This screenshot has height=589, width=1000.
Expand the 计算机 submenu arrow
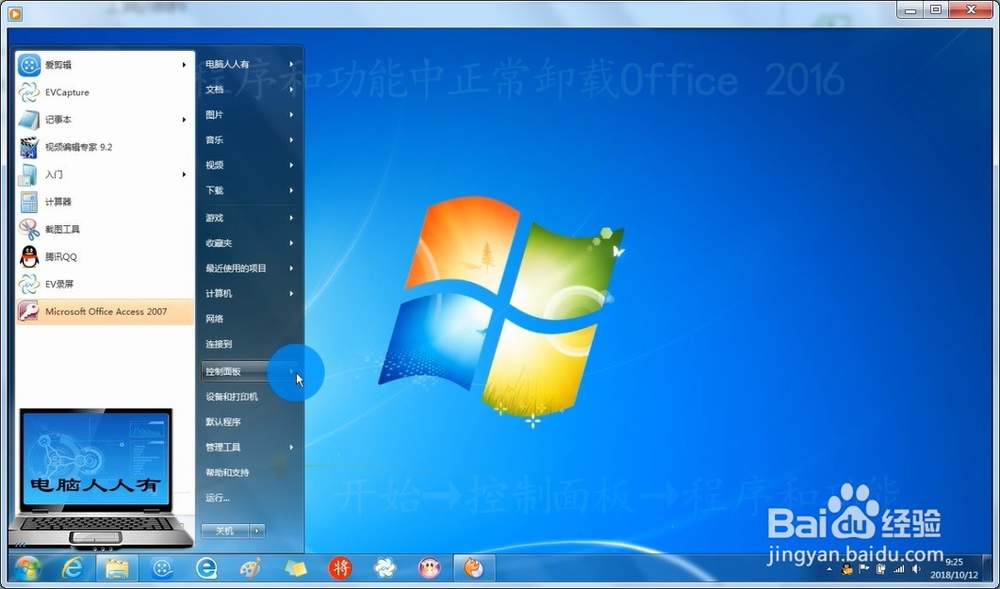[x=291, y=294]
